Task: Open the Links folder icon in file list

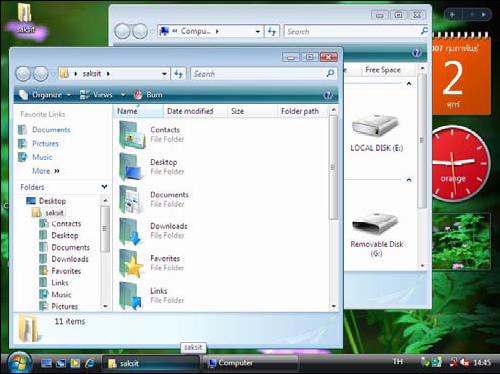Action: (x=132, y=296)
